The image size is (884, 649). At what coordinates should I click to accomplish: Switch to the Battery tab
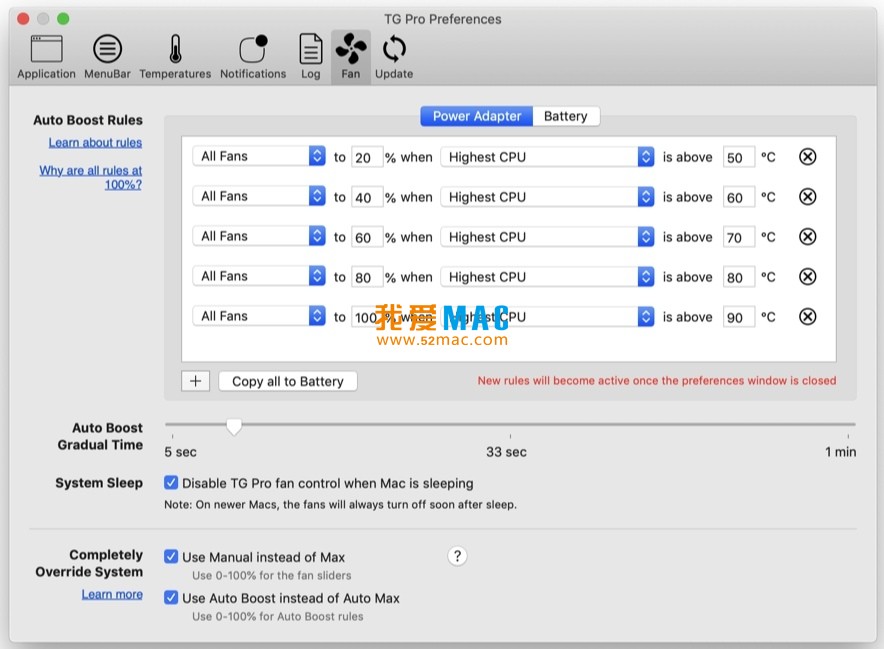click(565, 116)
